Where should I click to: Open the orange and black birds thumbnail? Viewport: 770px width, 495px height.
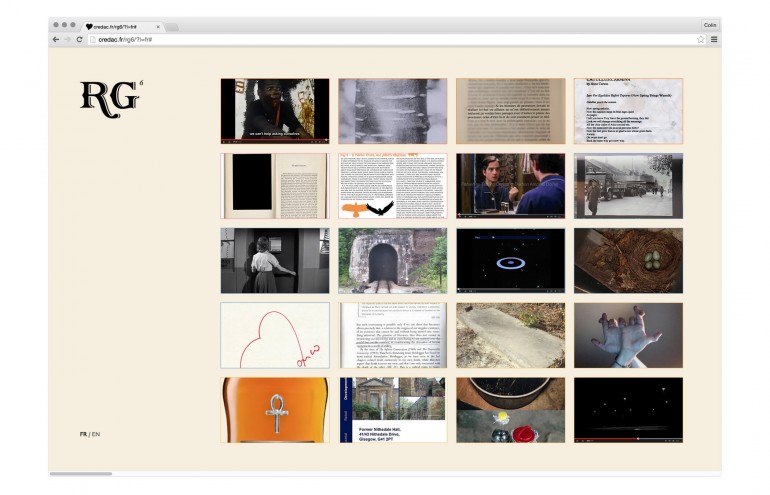(392, 186)
